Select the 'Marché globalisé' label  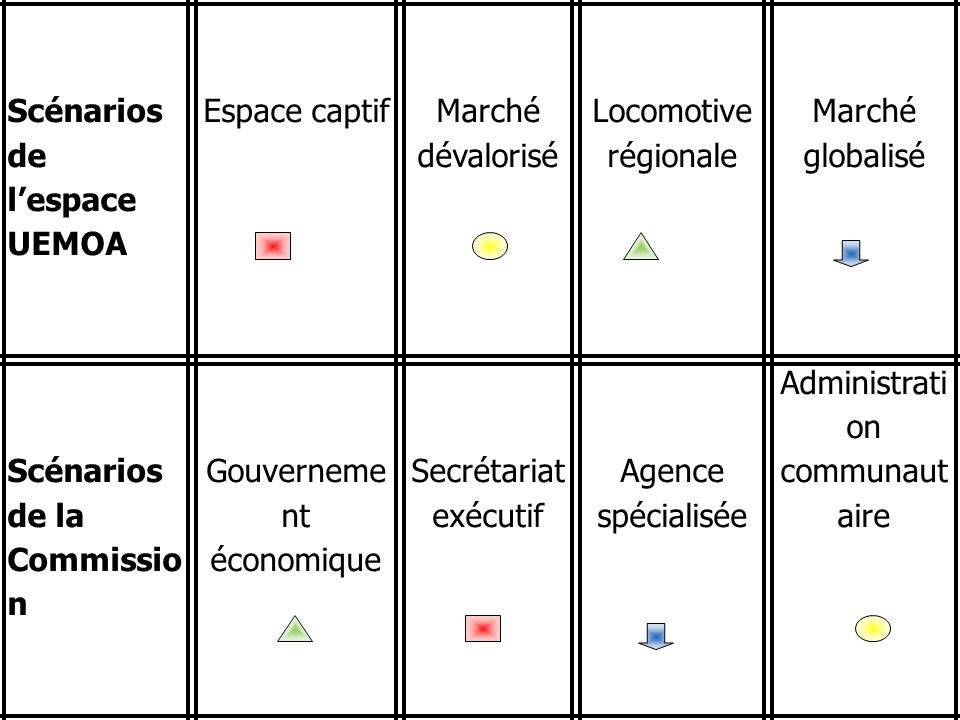coord(864,133)
